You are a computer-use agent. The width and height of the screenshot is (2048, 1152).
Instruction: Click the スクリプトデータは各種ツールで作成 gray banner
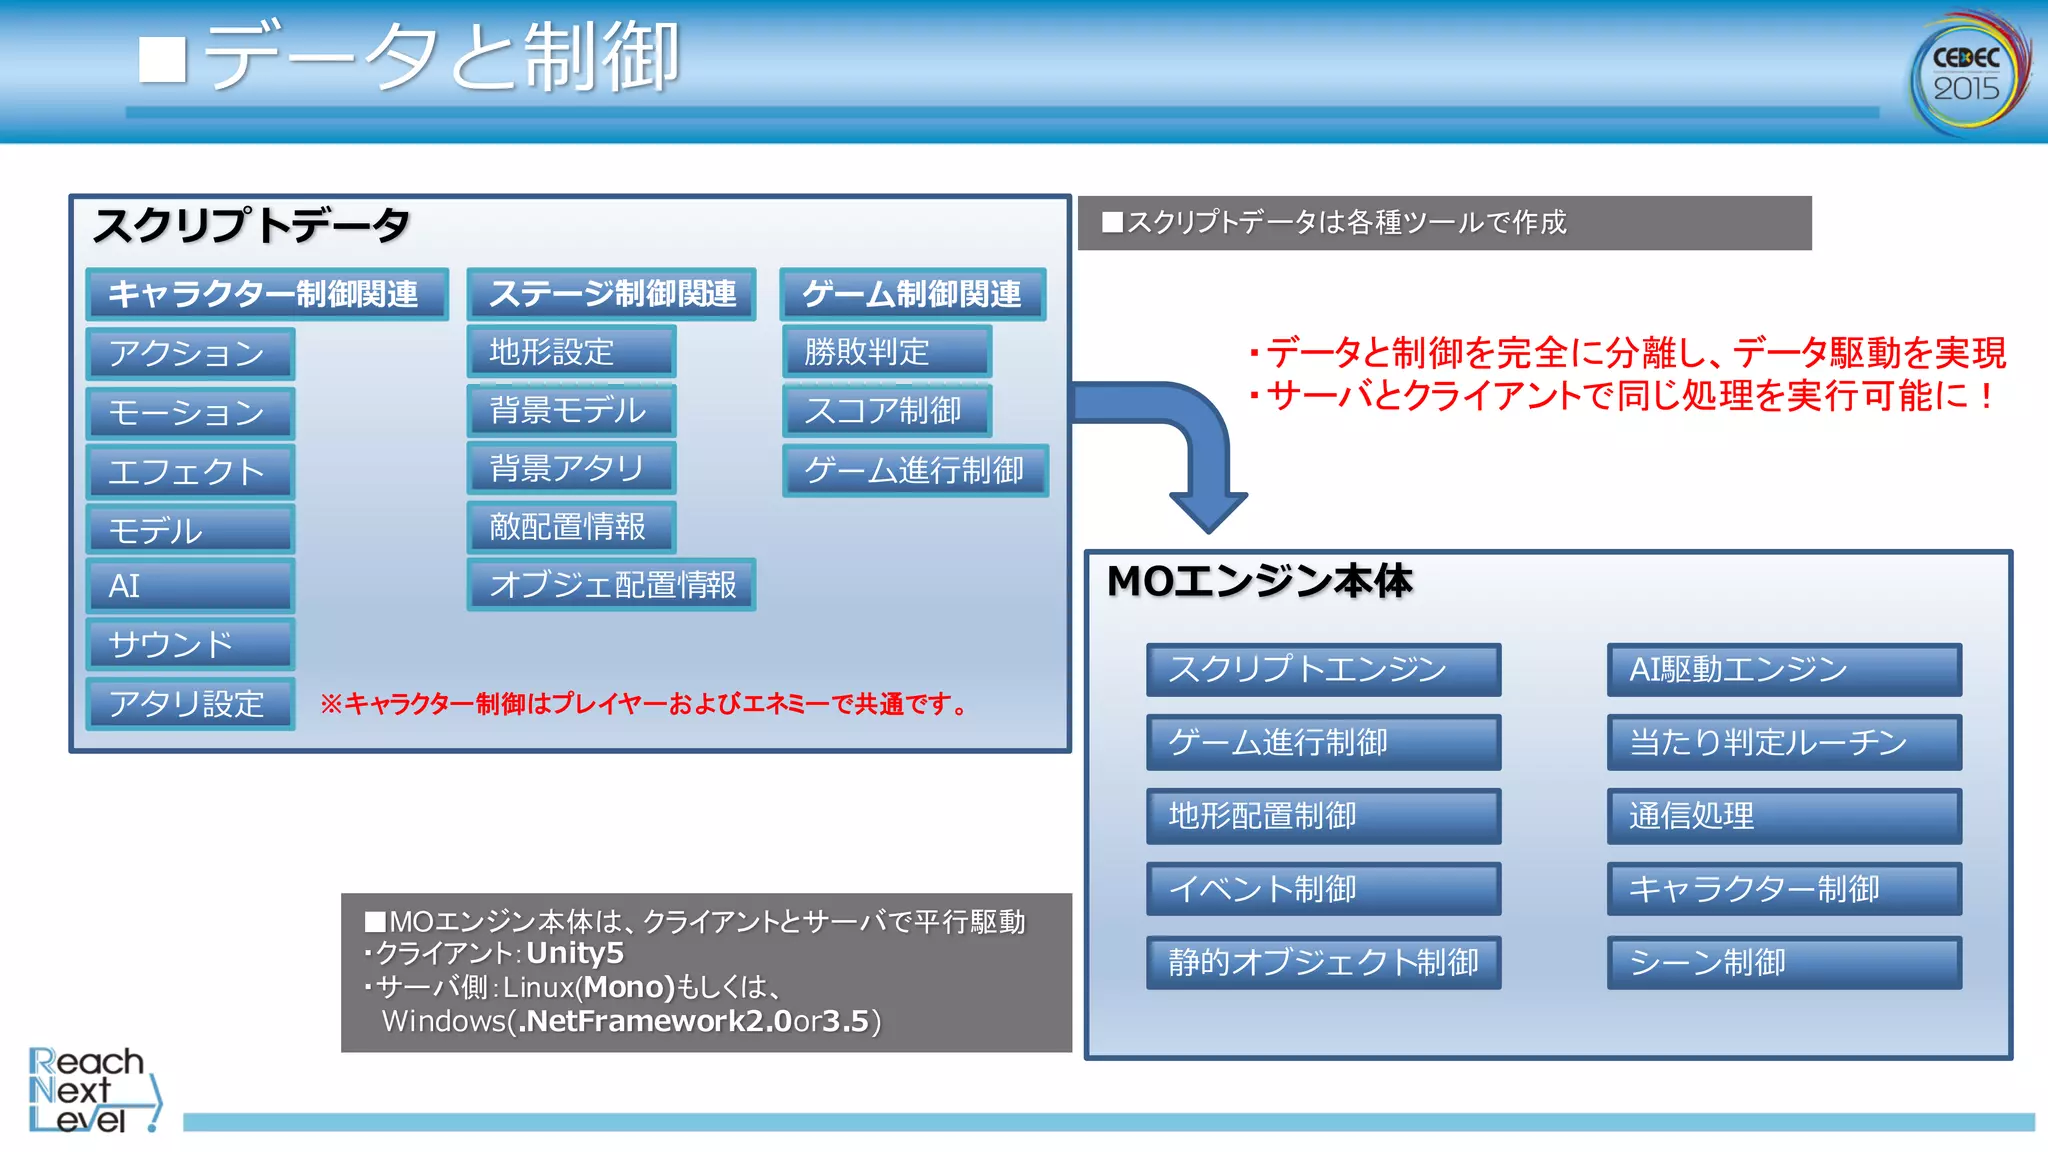[1444, 223]
